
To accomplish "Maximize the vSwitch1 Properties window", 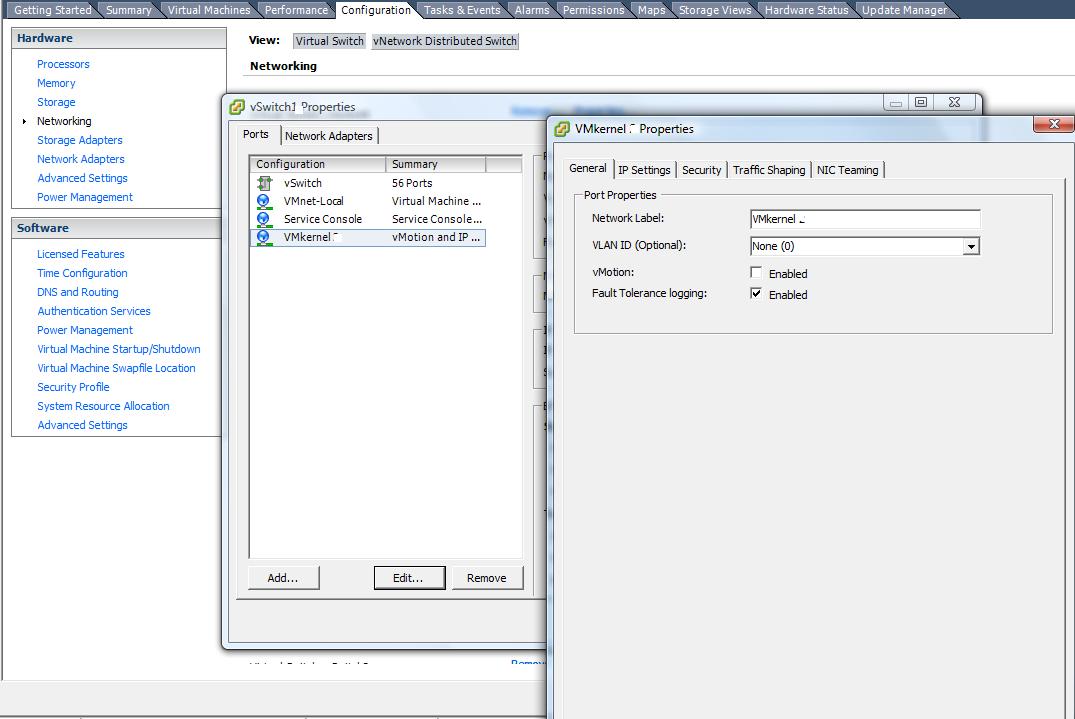I will pyautogui.click(x=921, y=102).
